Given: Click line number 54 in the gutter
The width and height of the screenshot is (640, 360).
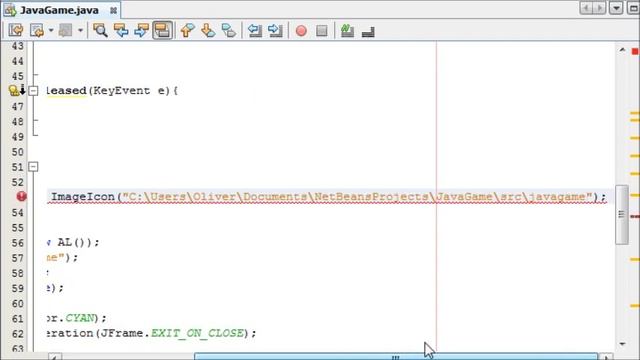Looking at the screenshot, I should [18, 213].
